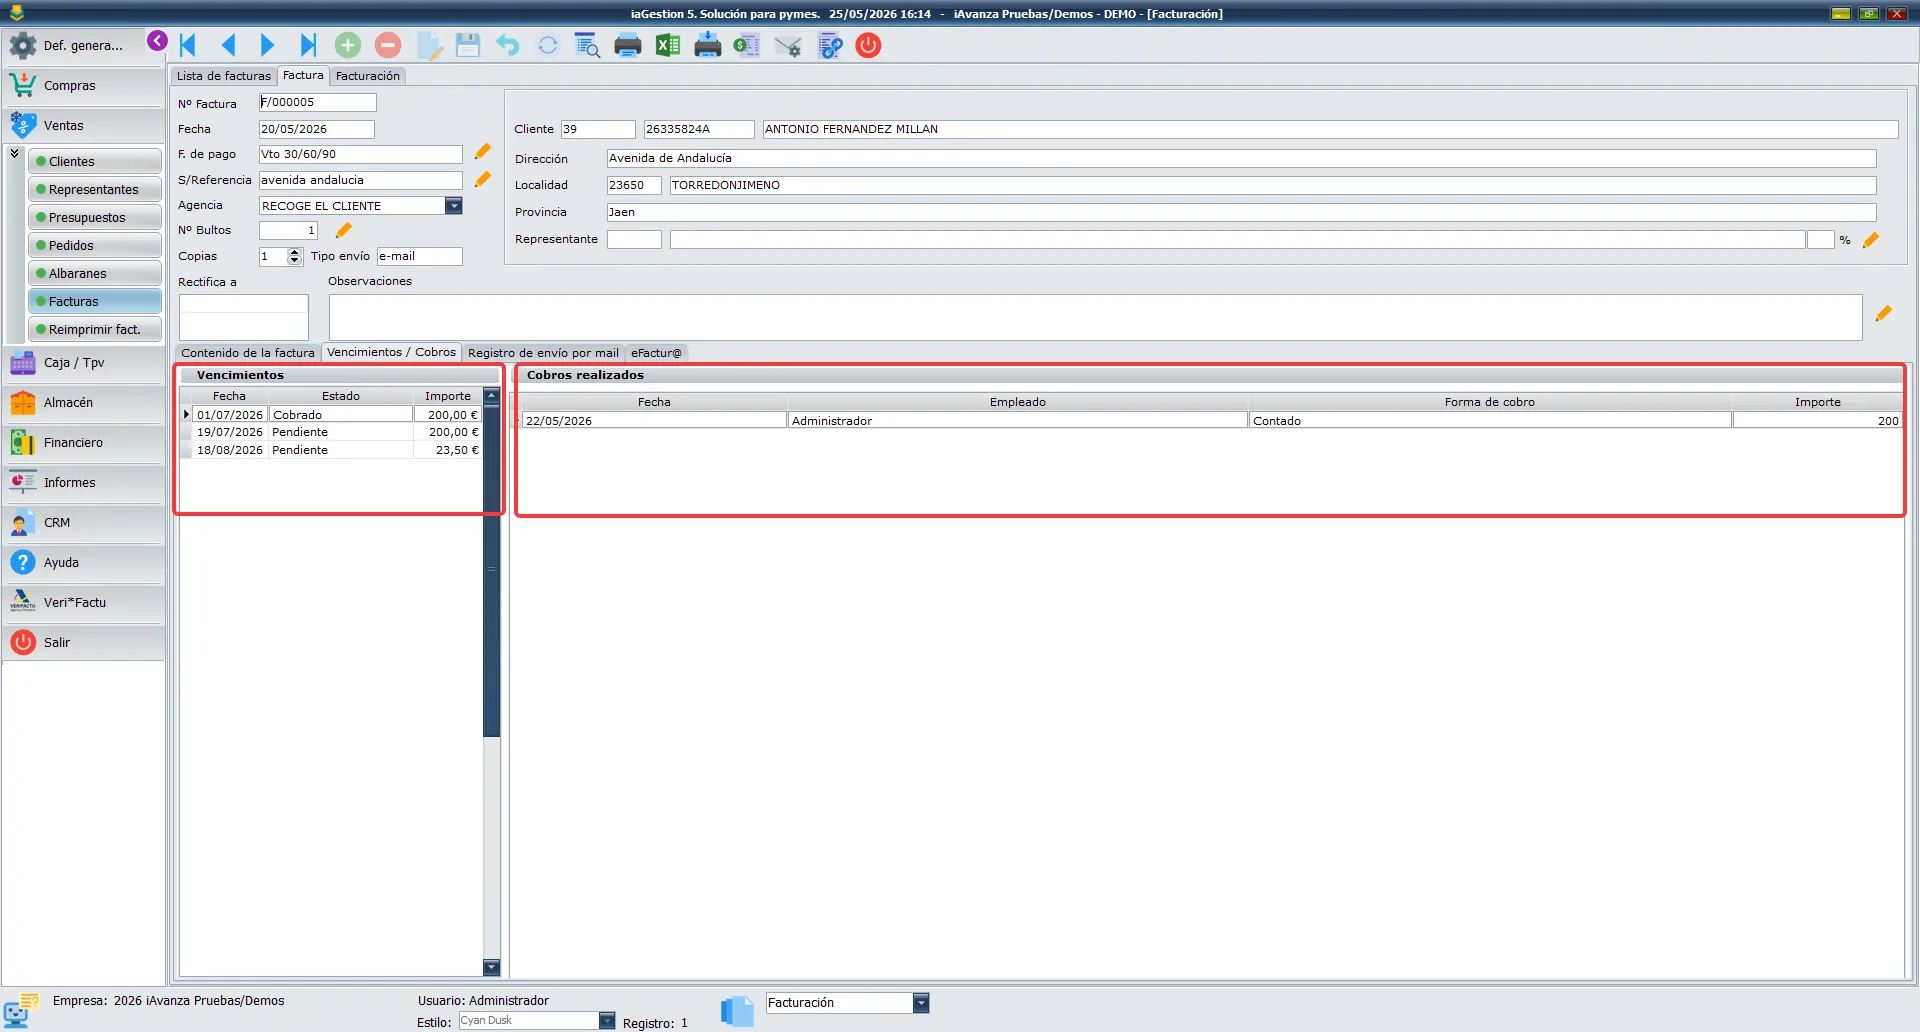Open the email settings envelope icon
This screenshot has width=1920, height=1032.
click(788, 45)
